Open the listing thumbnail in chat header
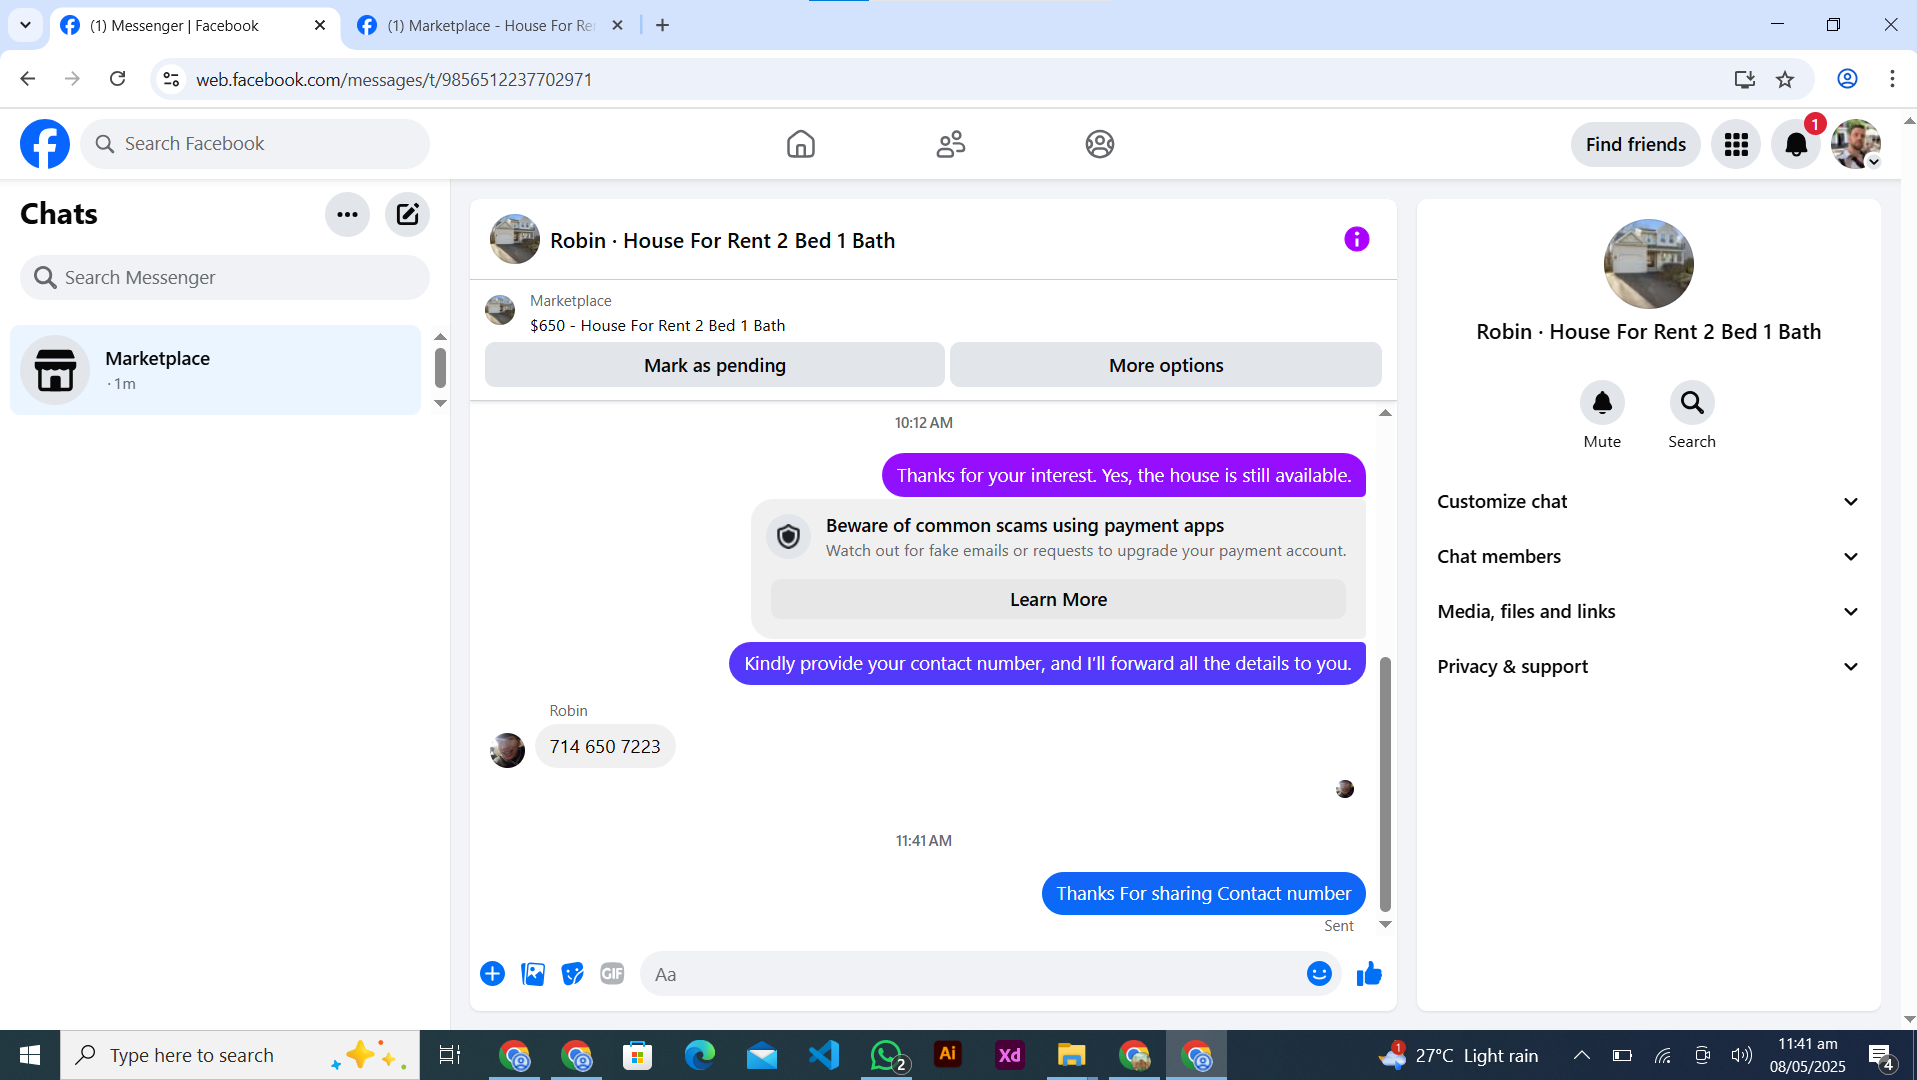Image resolution: width=1917 pixels, height=1080 pixels. [515, 240]
